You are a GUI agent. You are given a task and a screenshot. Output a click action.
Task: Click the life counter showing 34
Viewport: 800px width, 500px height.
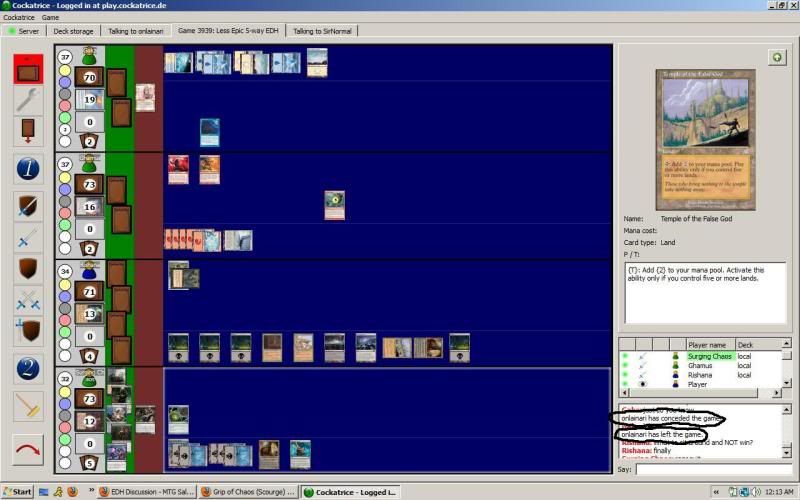pos(65,271)
